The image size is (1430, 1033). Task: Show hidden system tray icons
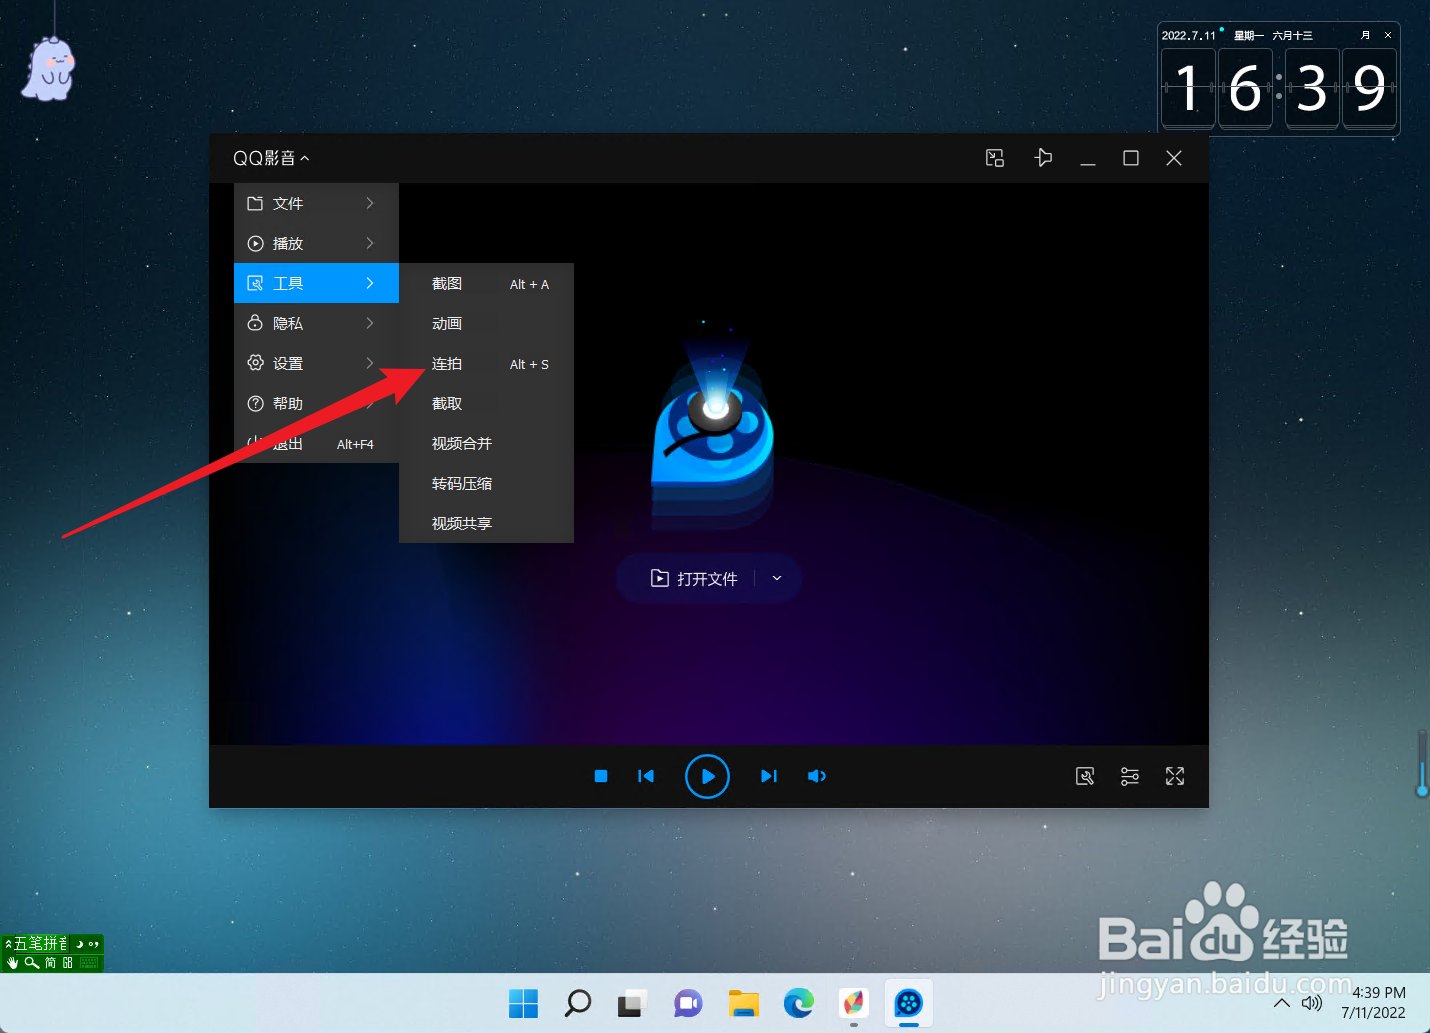(1281, 1003)
